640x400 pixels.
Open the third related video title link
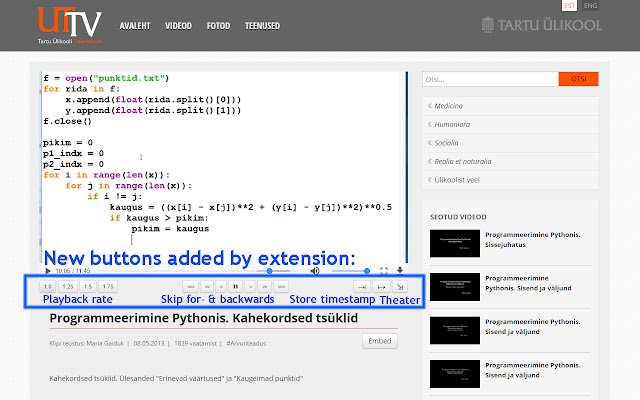point(533,327)
